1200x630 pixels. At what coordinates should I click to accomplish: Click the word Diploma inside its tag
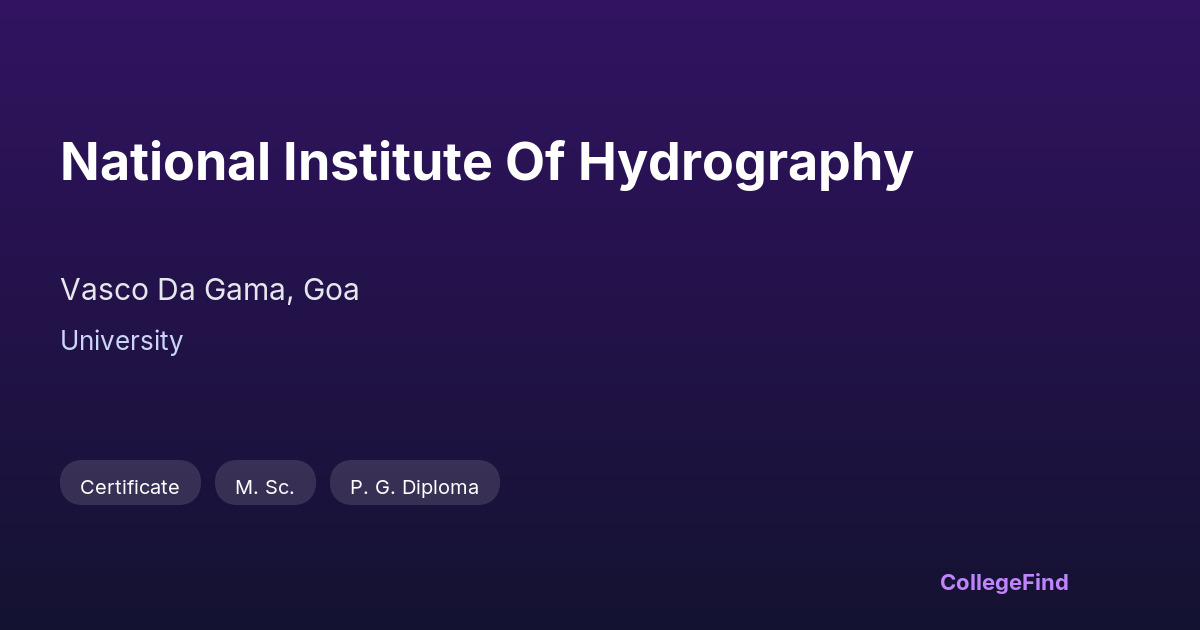[440, 487]
